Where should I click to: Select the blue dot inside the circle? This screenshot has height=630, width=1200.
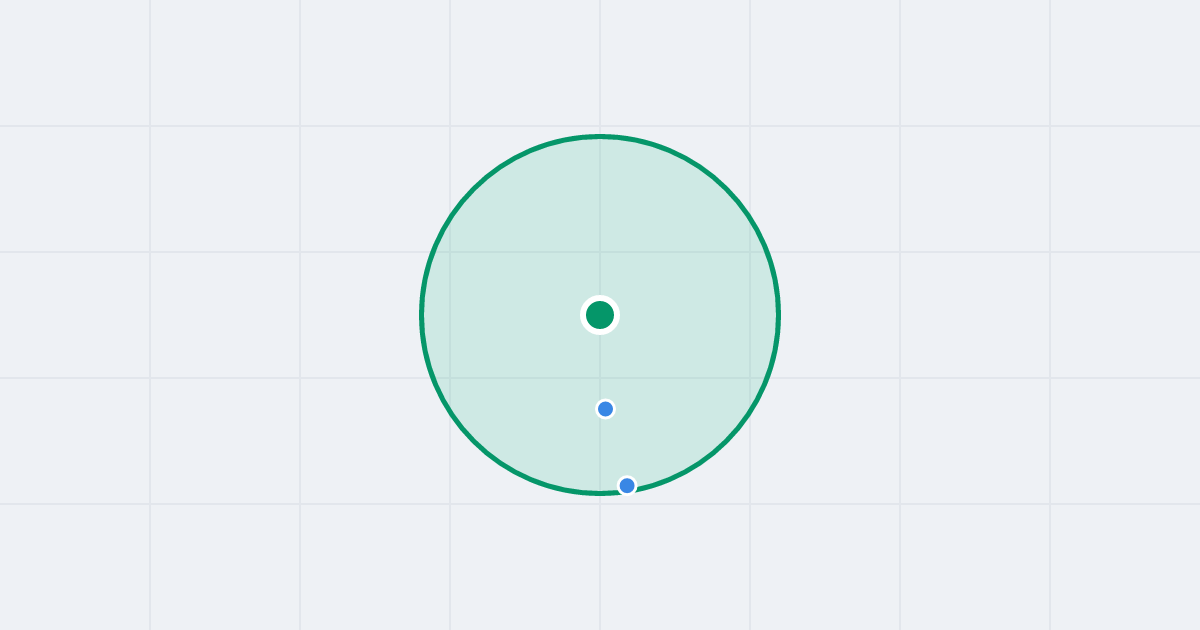point(605,409)
